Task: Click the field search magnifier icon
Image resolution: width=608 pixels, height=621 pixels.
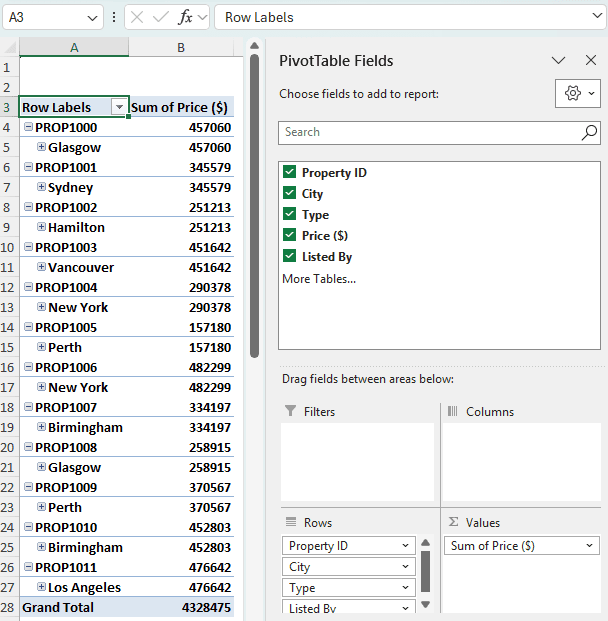Action: (589, 132)
